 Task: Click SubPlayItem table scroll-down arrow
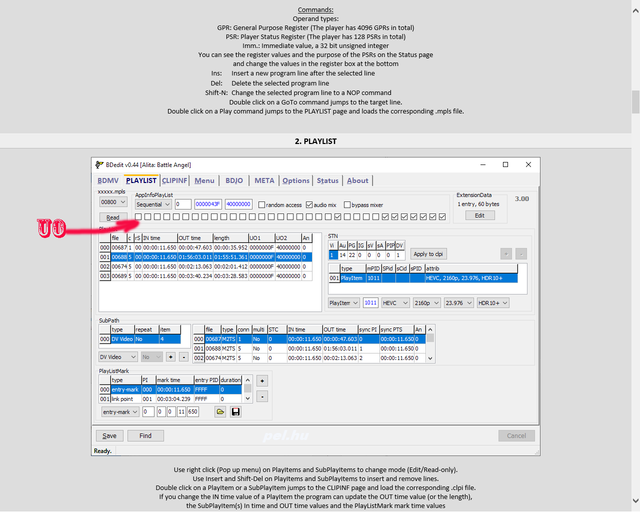(x=430, y=358)
